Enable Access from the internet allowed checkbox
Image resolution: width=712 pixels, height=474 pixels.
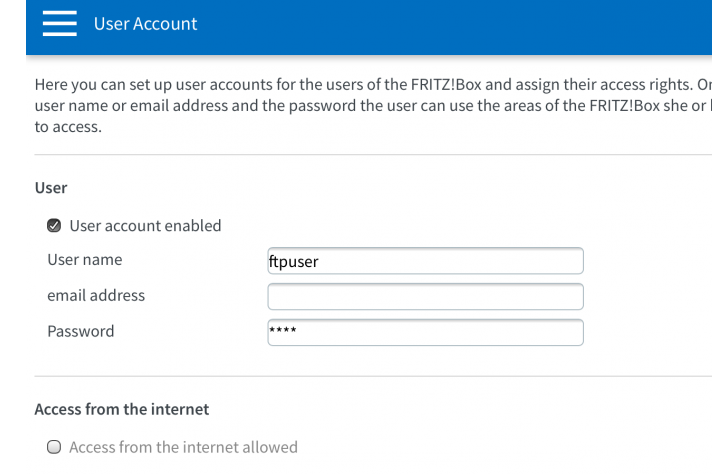click(x=54, y=447)
